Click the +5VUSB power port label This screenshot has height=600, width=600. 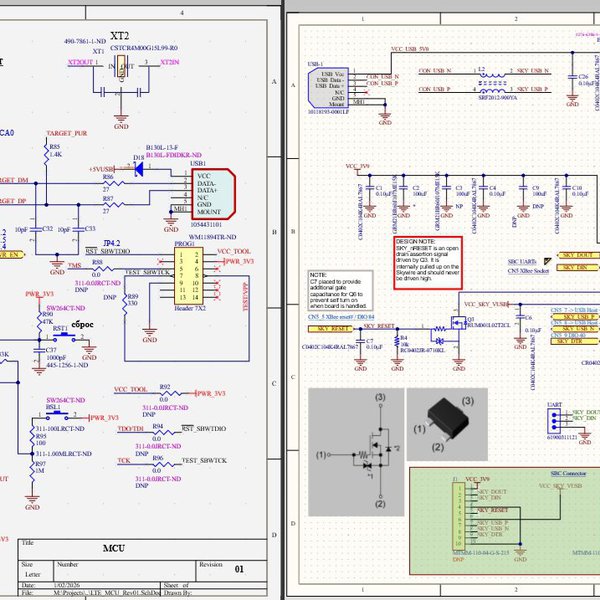101,169
